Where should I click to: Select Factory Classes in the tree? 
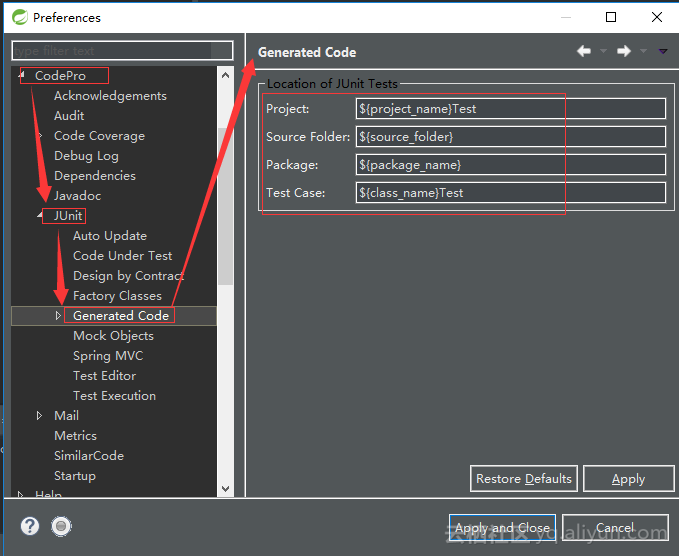pos(117,296)
